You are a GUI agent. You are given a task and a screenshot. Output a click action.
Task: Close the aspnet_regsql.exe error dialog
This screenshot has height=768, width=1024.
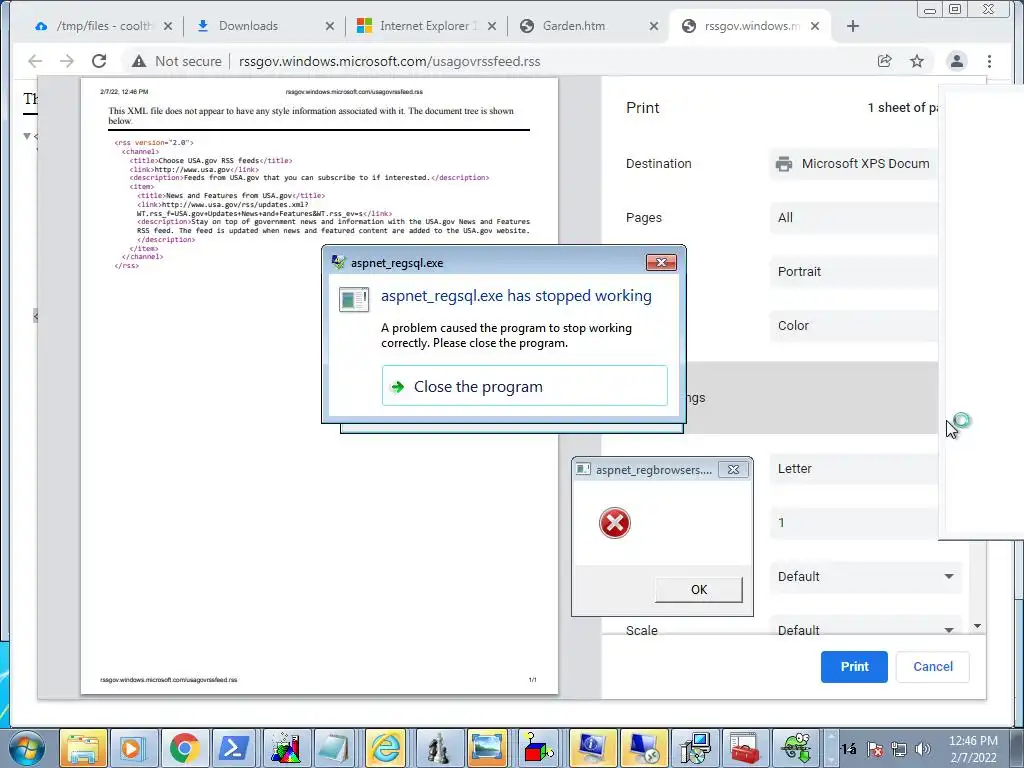[661, 263]
